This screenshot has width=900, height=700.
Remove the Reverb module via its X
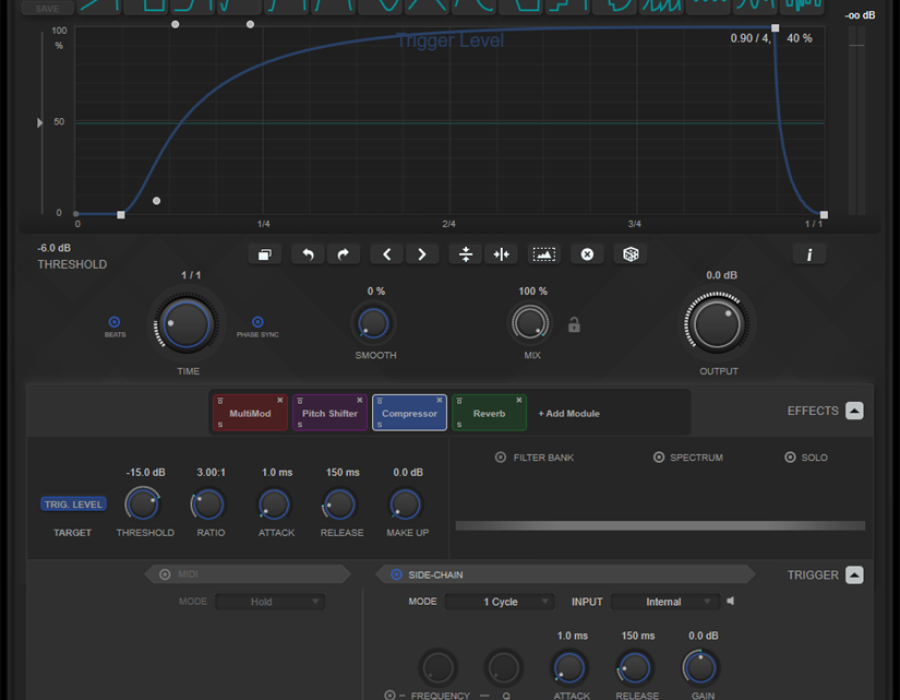519,400
